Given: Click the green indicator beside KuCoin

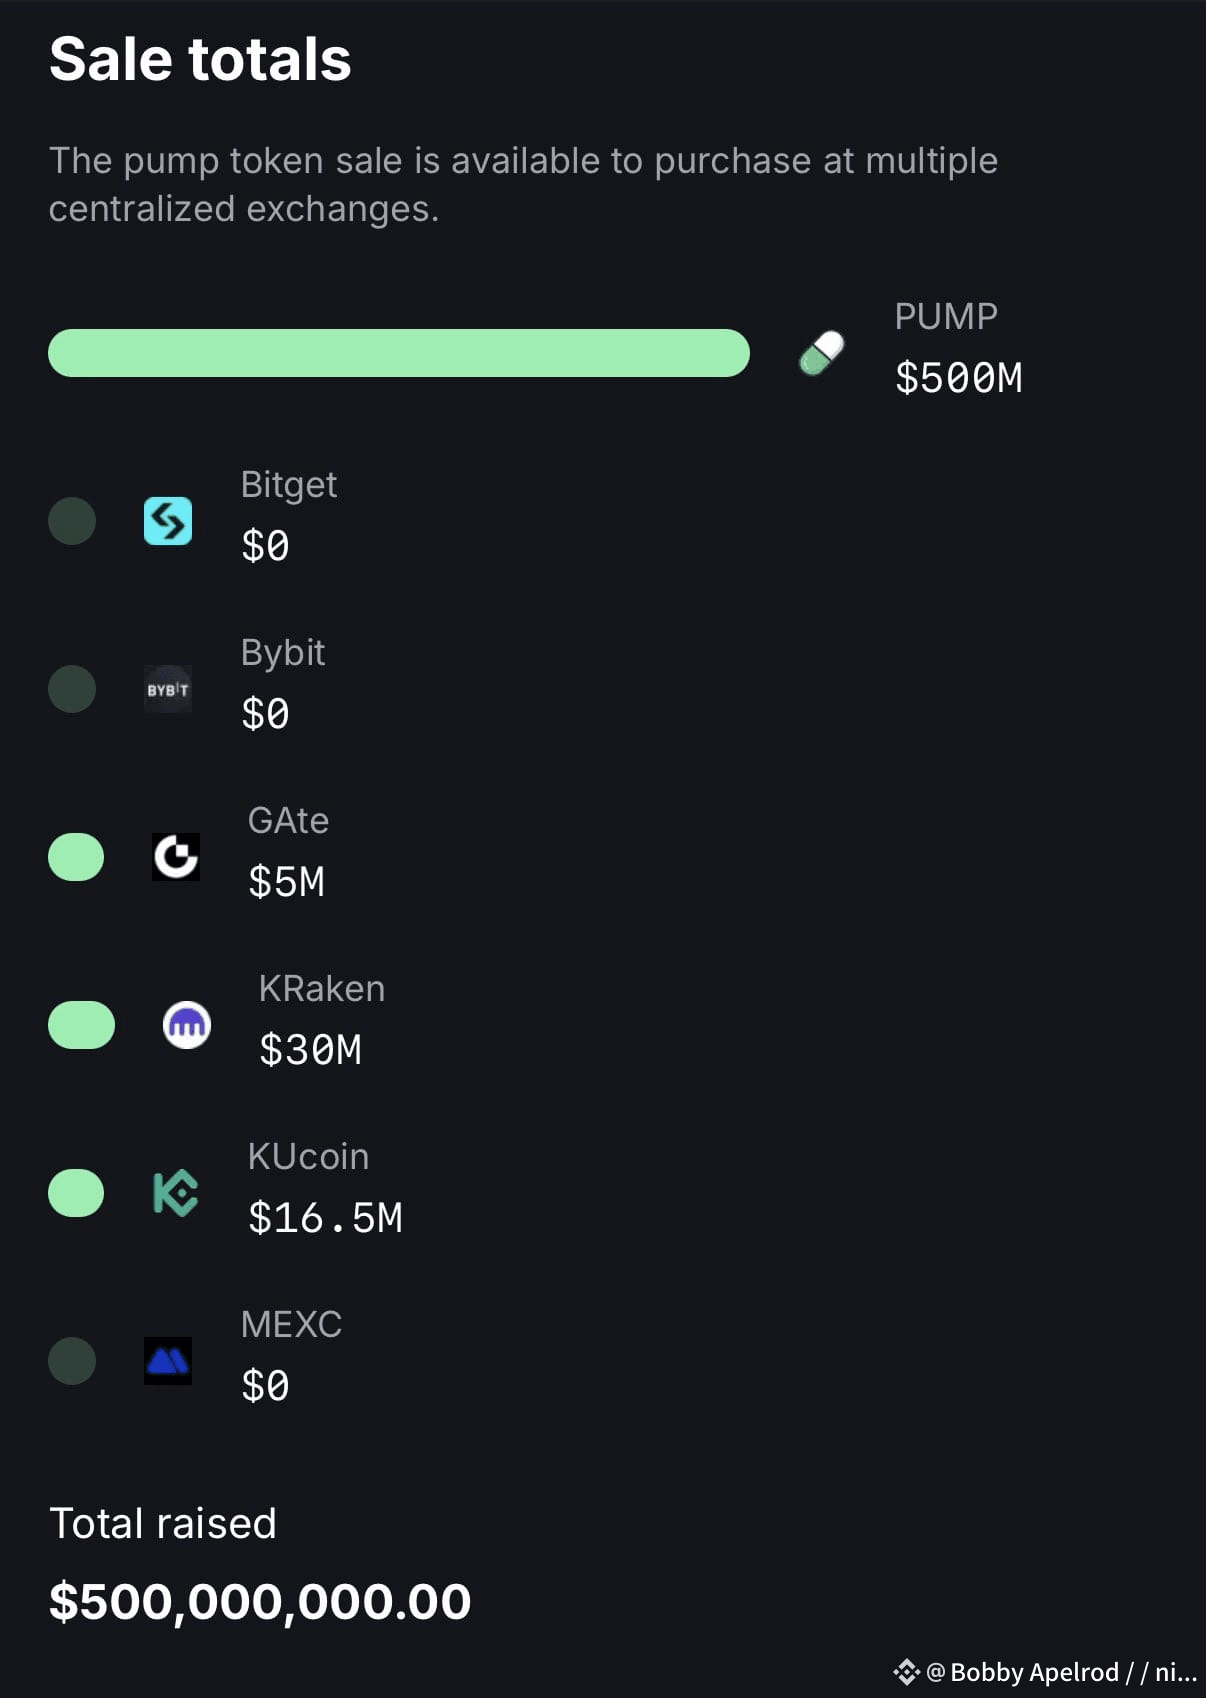Looking at the screenshot, I should click(76, 1193).
